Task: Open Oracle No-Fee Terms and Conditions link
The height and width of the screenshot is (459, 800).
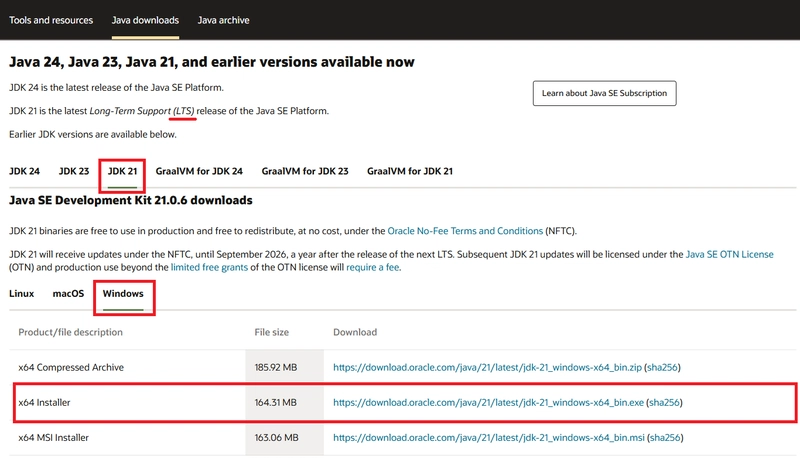Action: [465, 231]
